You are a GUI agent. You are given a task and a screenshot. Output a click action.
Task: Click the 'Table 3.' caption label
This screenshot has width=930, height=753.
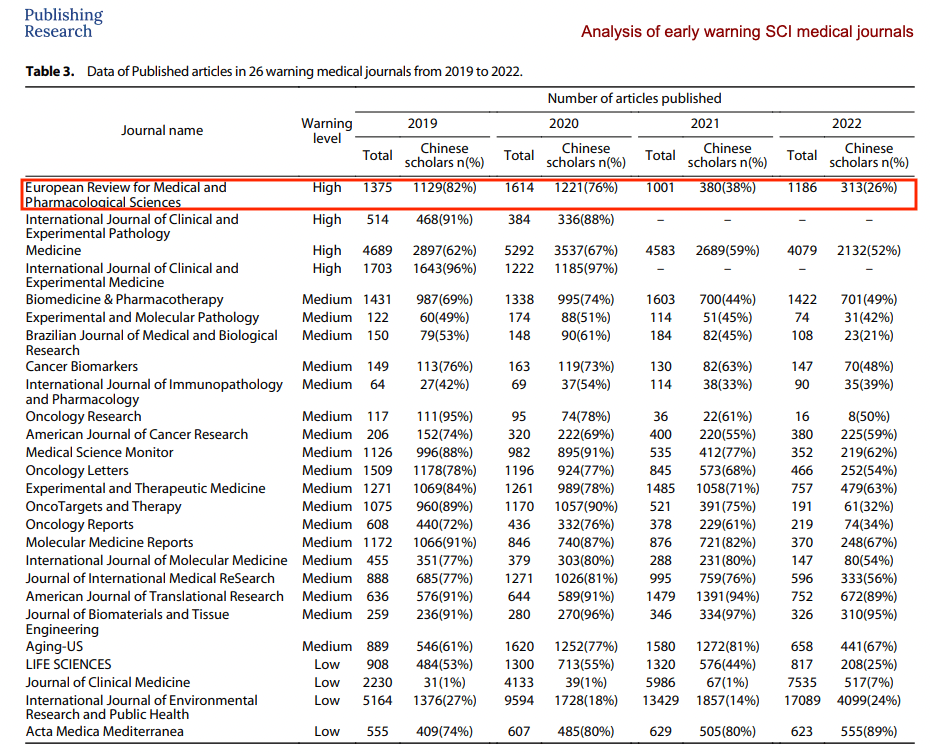50,72
